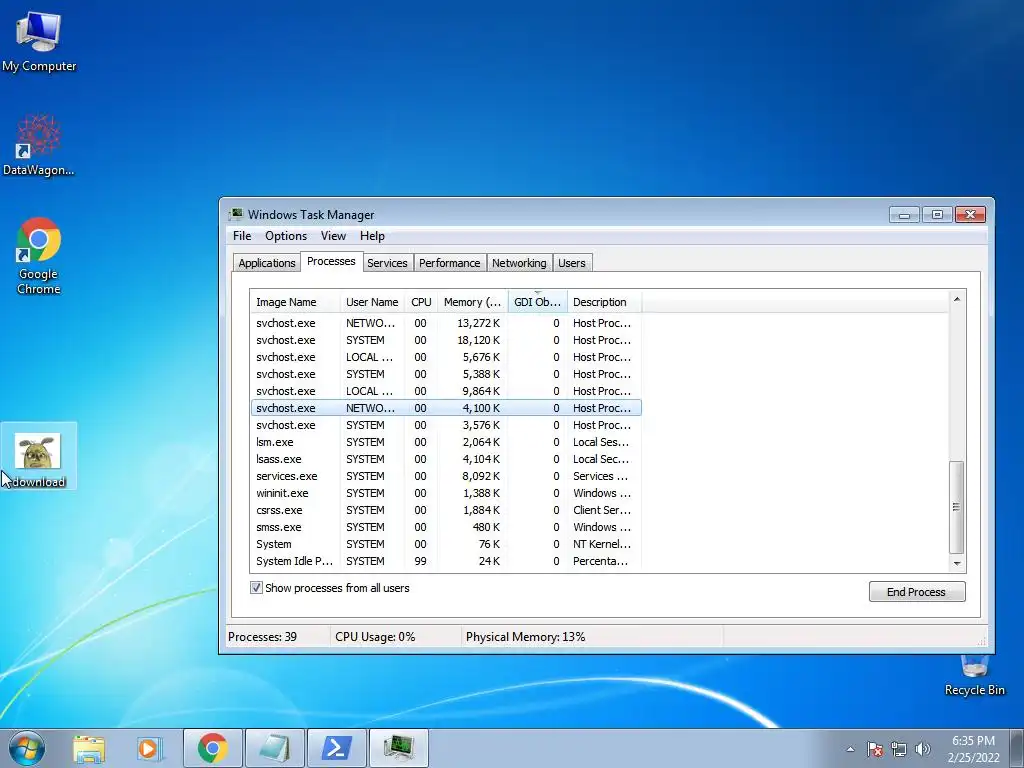Sort by the CPU column header
The height and width of the screenshot is (768, 1024).
tap(421, 302)
